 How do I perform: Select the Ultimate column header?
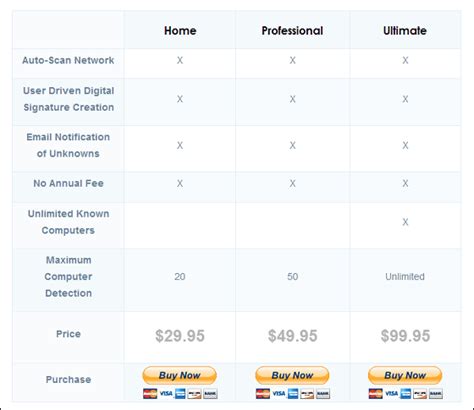(x=405, y=31)
